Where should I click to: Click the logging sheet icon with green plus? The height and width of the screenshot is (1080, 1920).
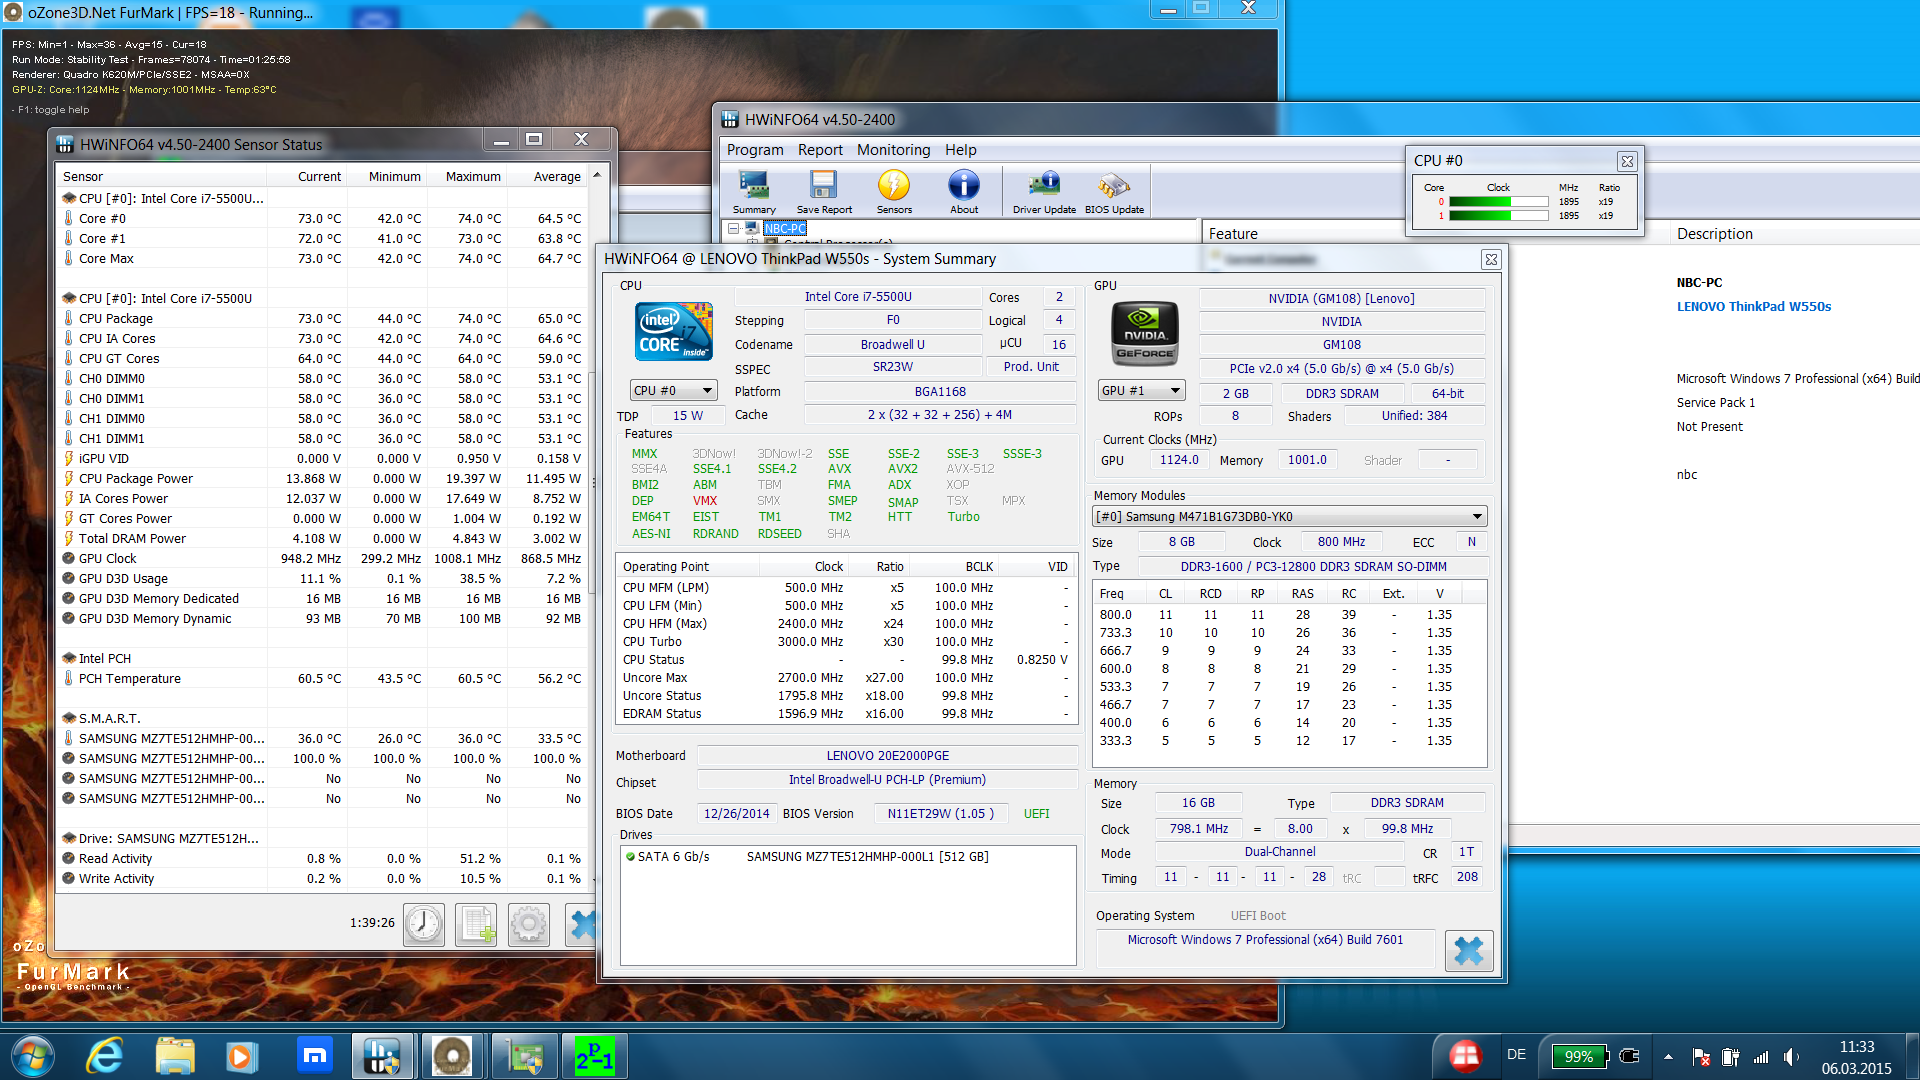477,924
